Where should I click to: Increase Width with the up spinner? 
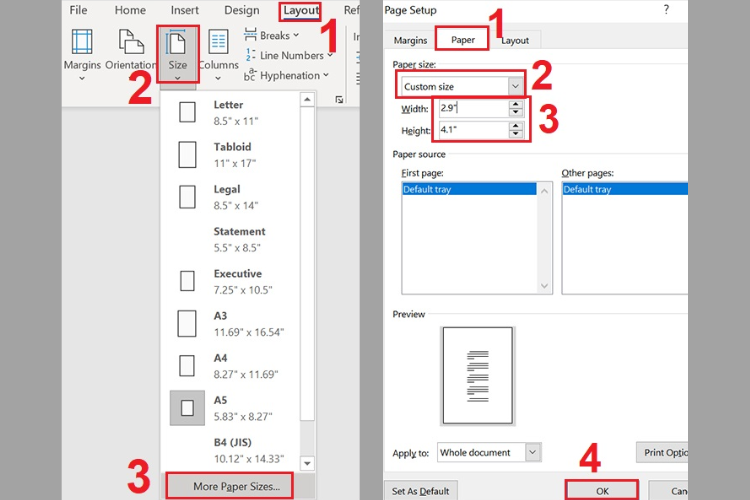click(516, 104)
